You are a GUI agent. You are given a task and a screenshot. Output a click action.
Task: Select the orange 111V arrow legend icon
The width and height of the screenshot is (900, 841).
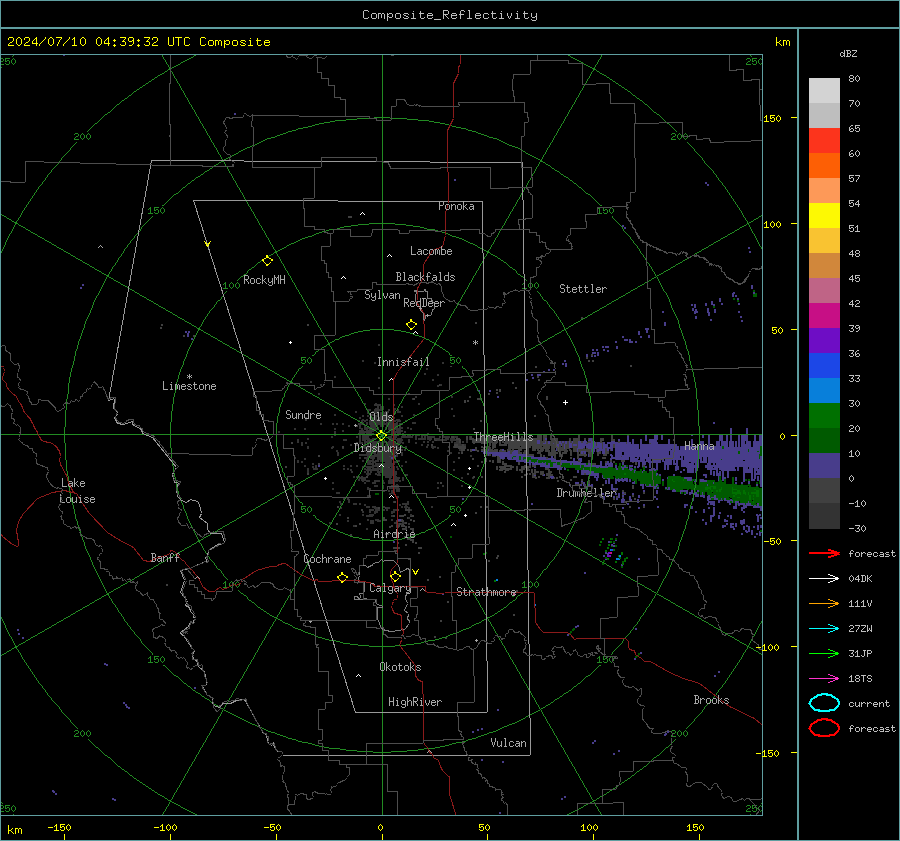click(x=824, y=603)
